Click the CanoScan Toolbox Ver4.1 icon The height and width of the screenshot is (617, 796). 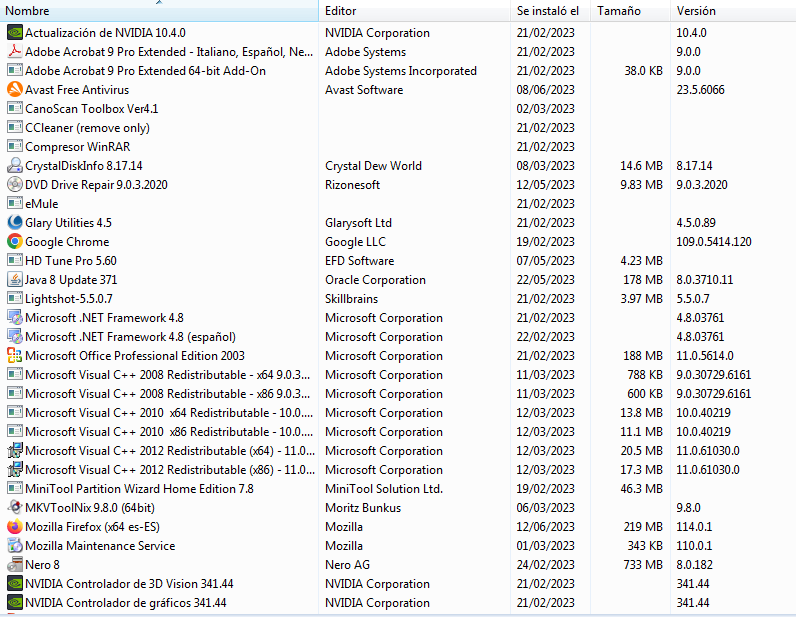tap(15, 108)
